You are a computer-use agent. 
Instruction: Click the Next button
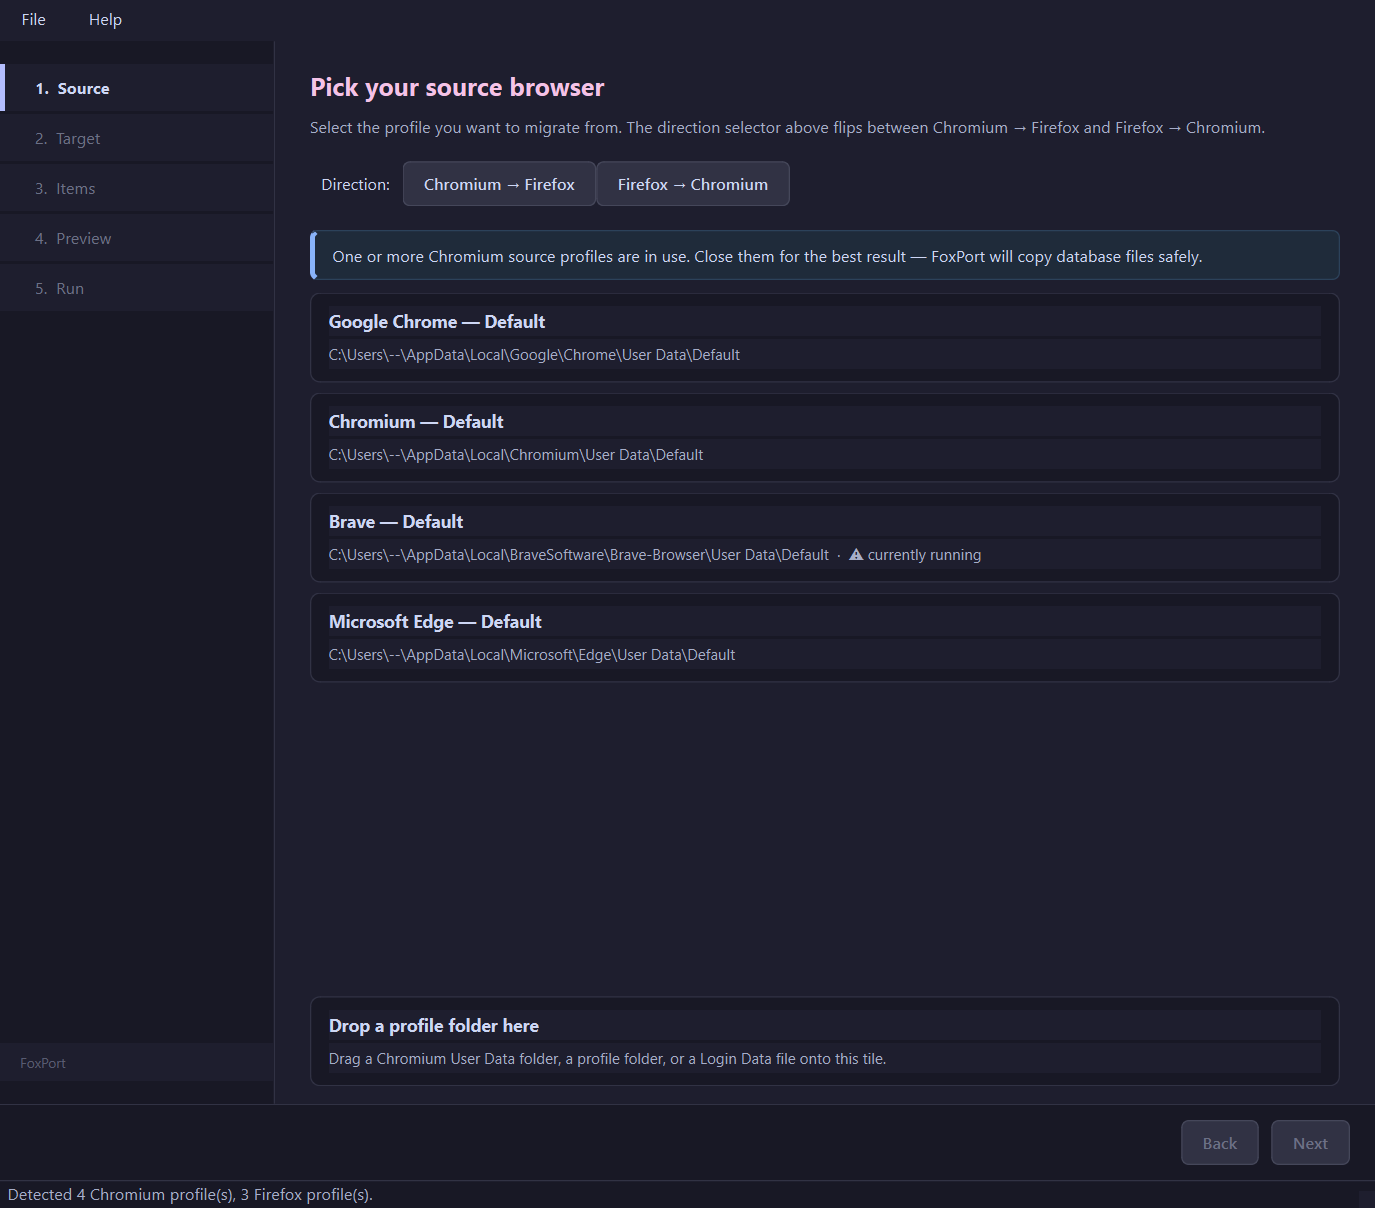click(1310, 1143)
